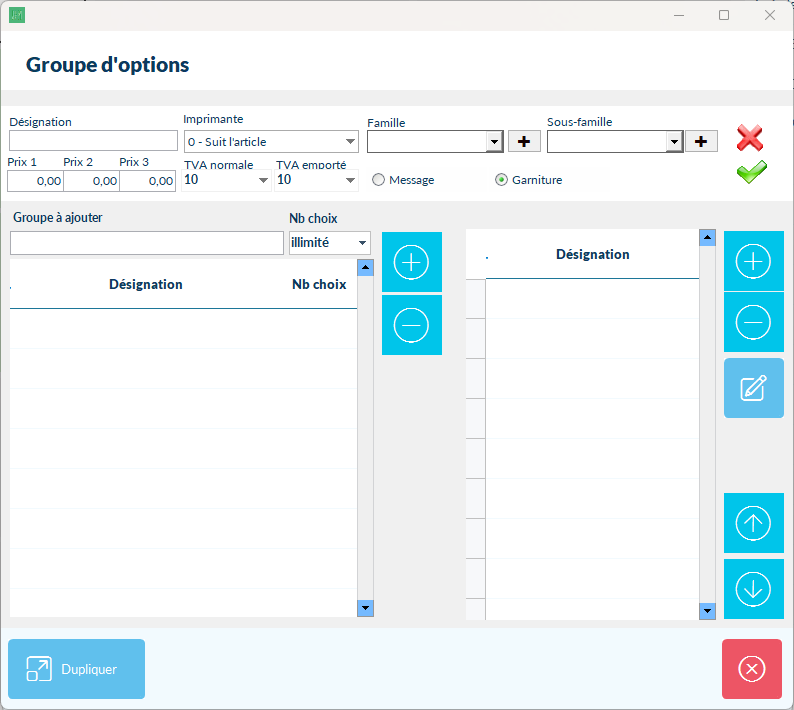Select the Message radio button
The height and width of the screenshot is (710, 794).
point(378,180)
